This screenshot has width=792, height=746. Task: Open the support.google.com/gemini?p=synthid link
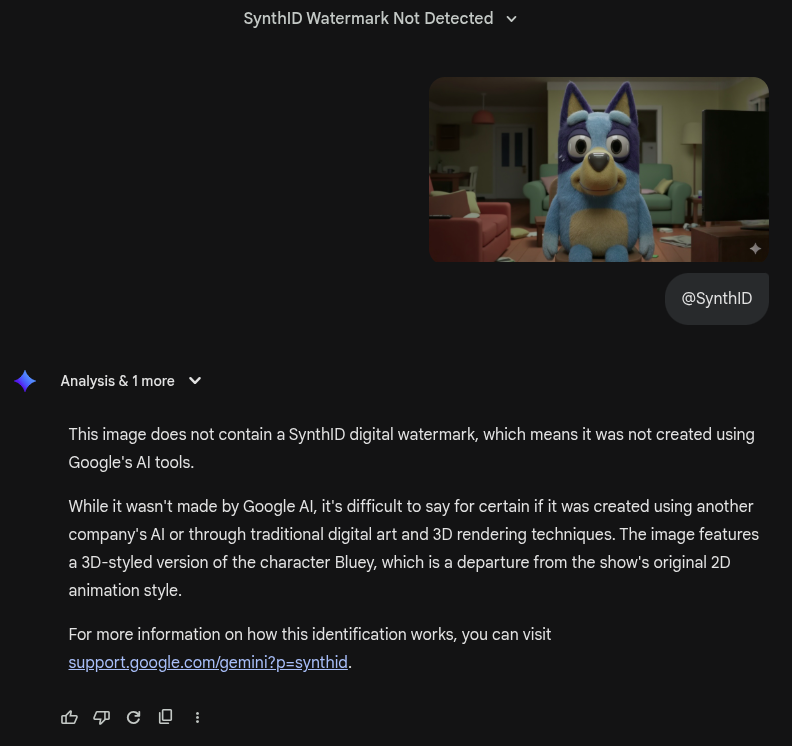(208, 662)
